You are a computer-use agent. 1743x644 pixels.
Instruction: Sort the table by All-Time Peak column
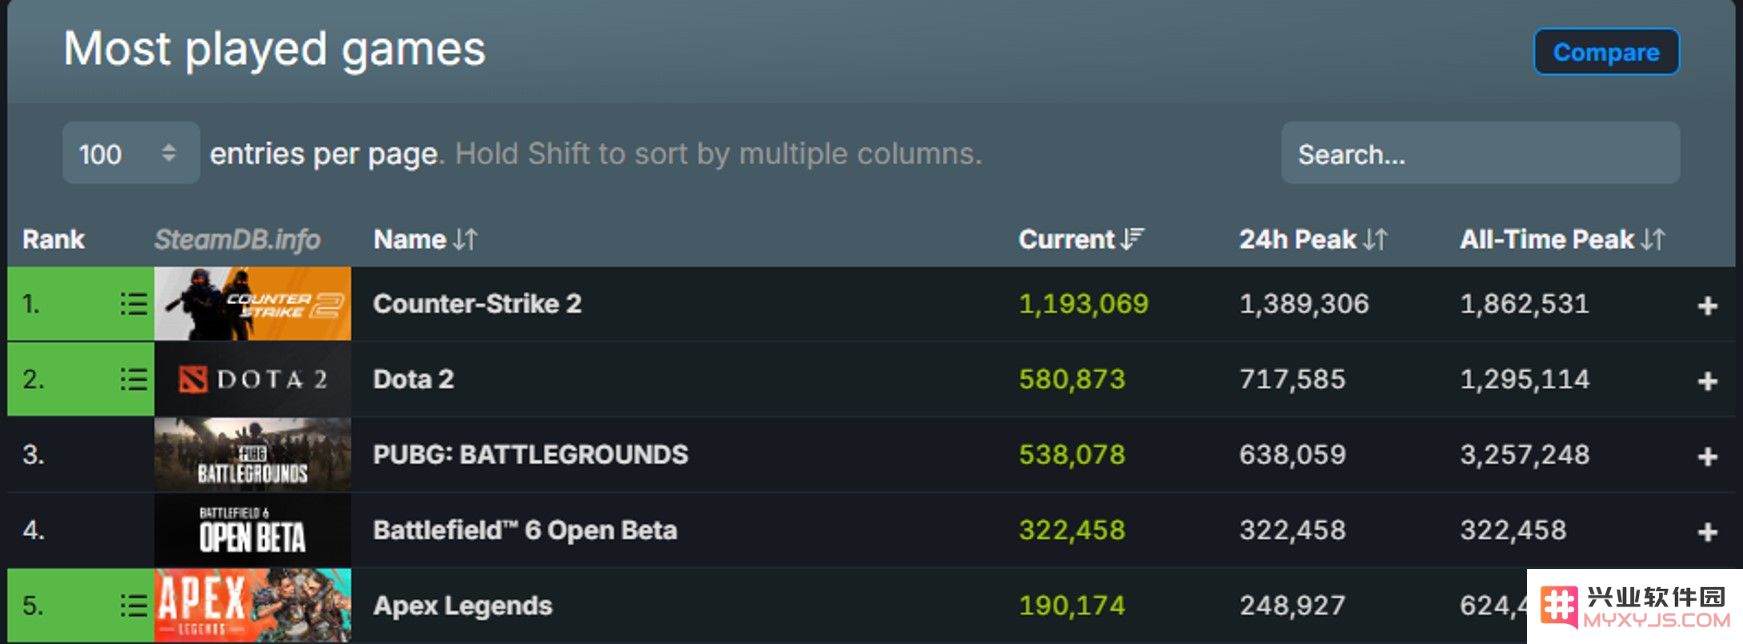pos(1562,240)
